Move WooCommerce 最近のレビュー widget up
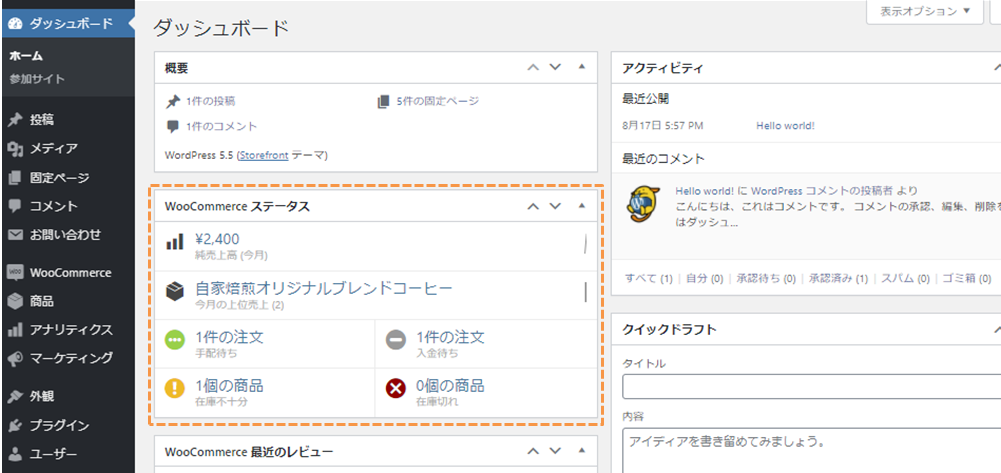The image size is (1001, 473). pos(533,452)
